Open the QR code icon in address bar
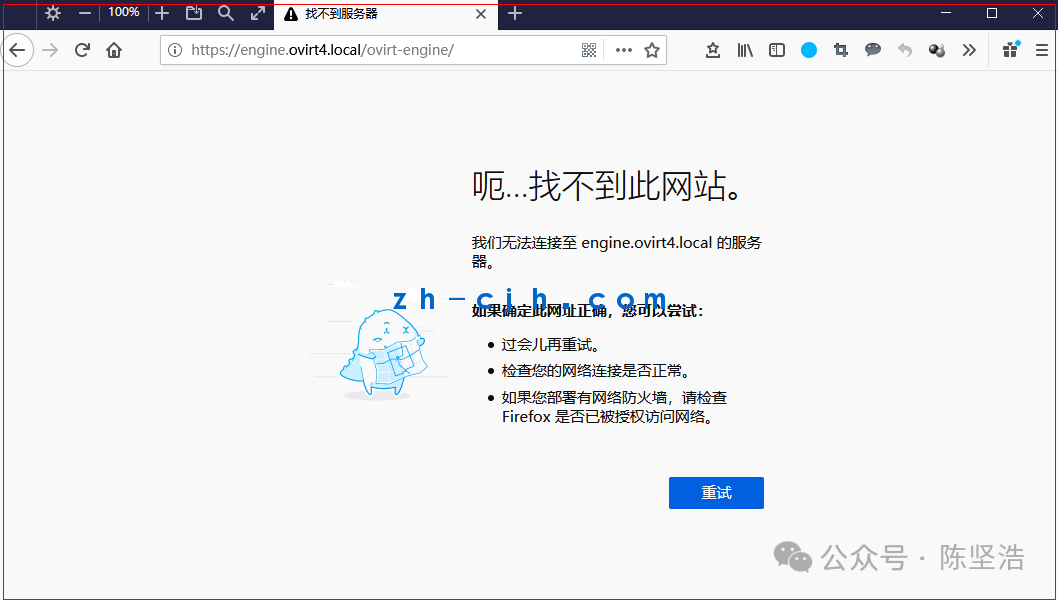Screen dimensions: 1058x600 pos(589,50)
